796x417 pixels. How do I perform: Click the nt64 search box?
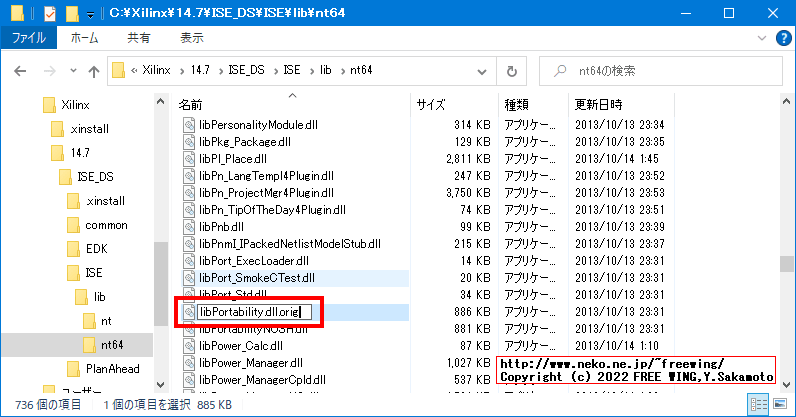[661, 71]
